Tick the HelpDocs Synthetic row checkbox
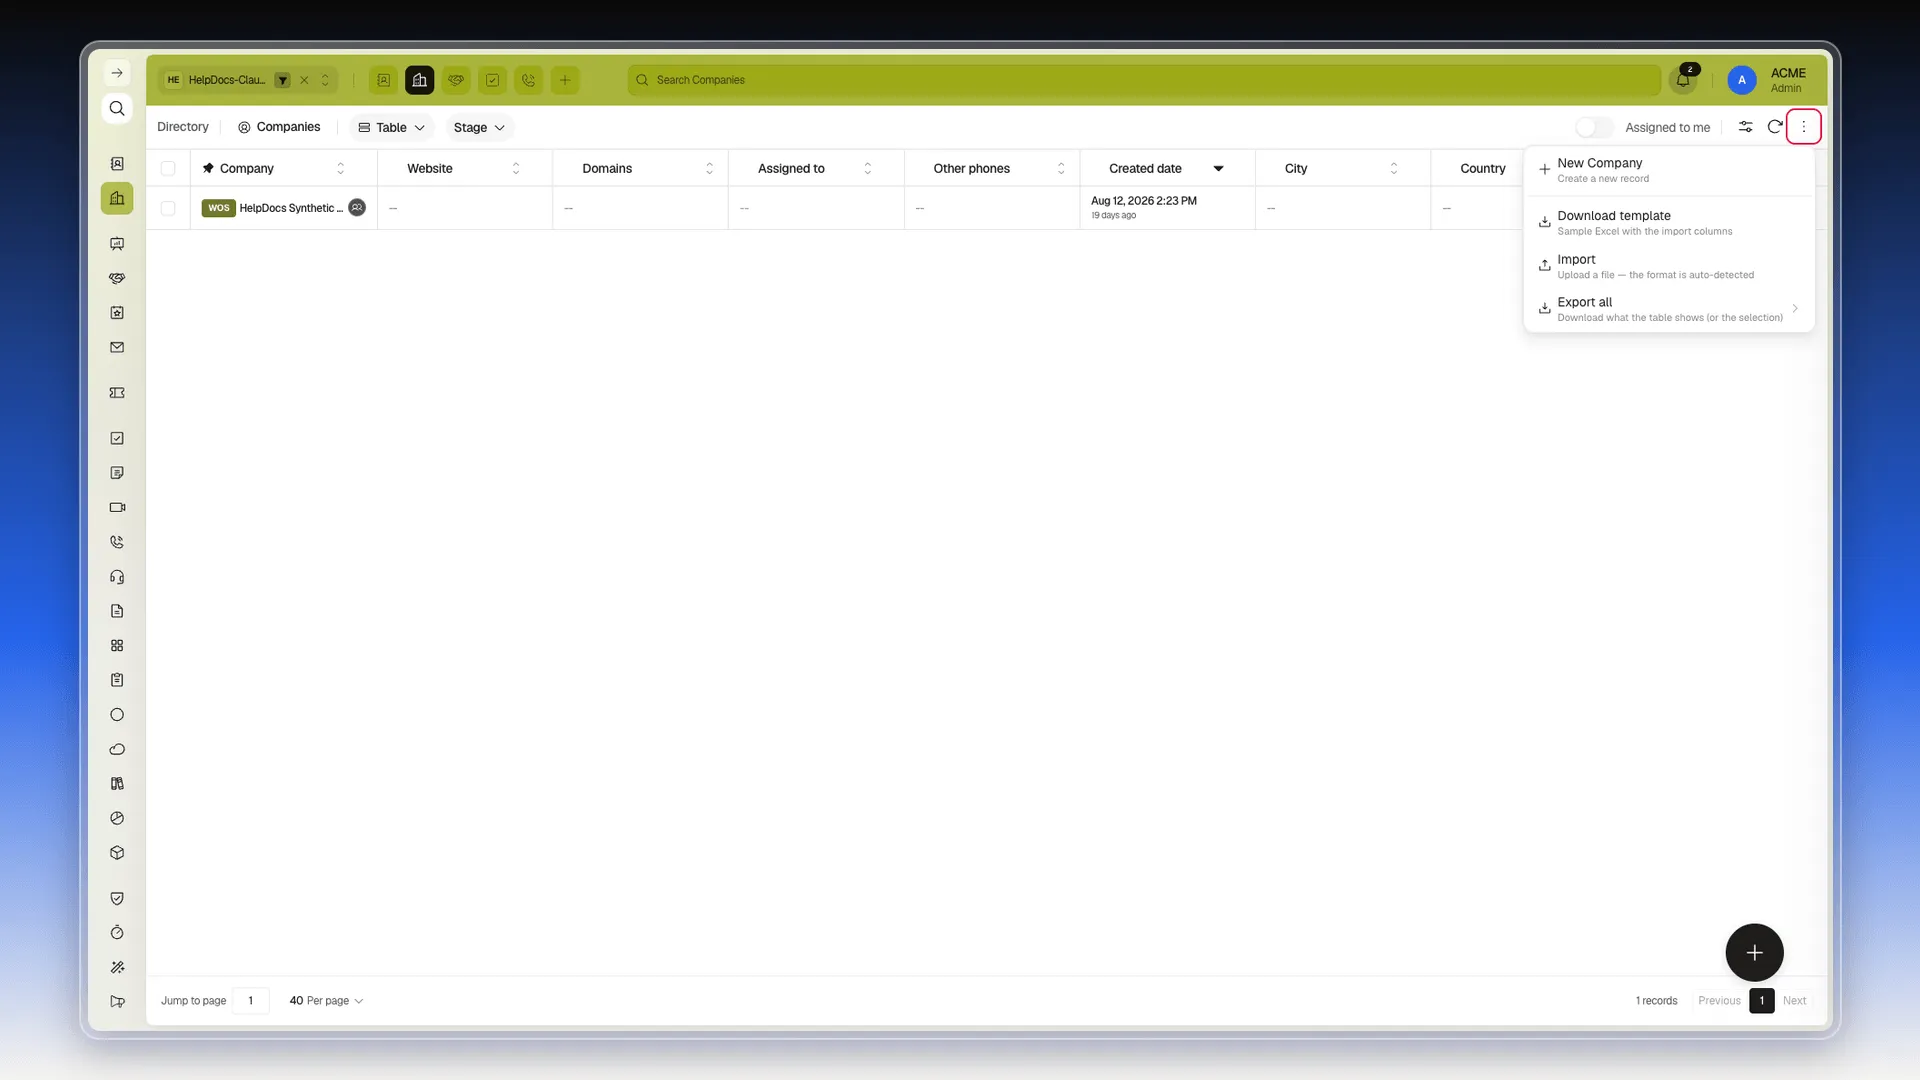This screenshot has width=1920, height=1080. [168, 208]
